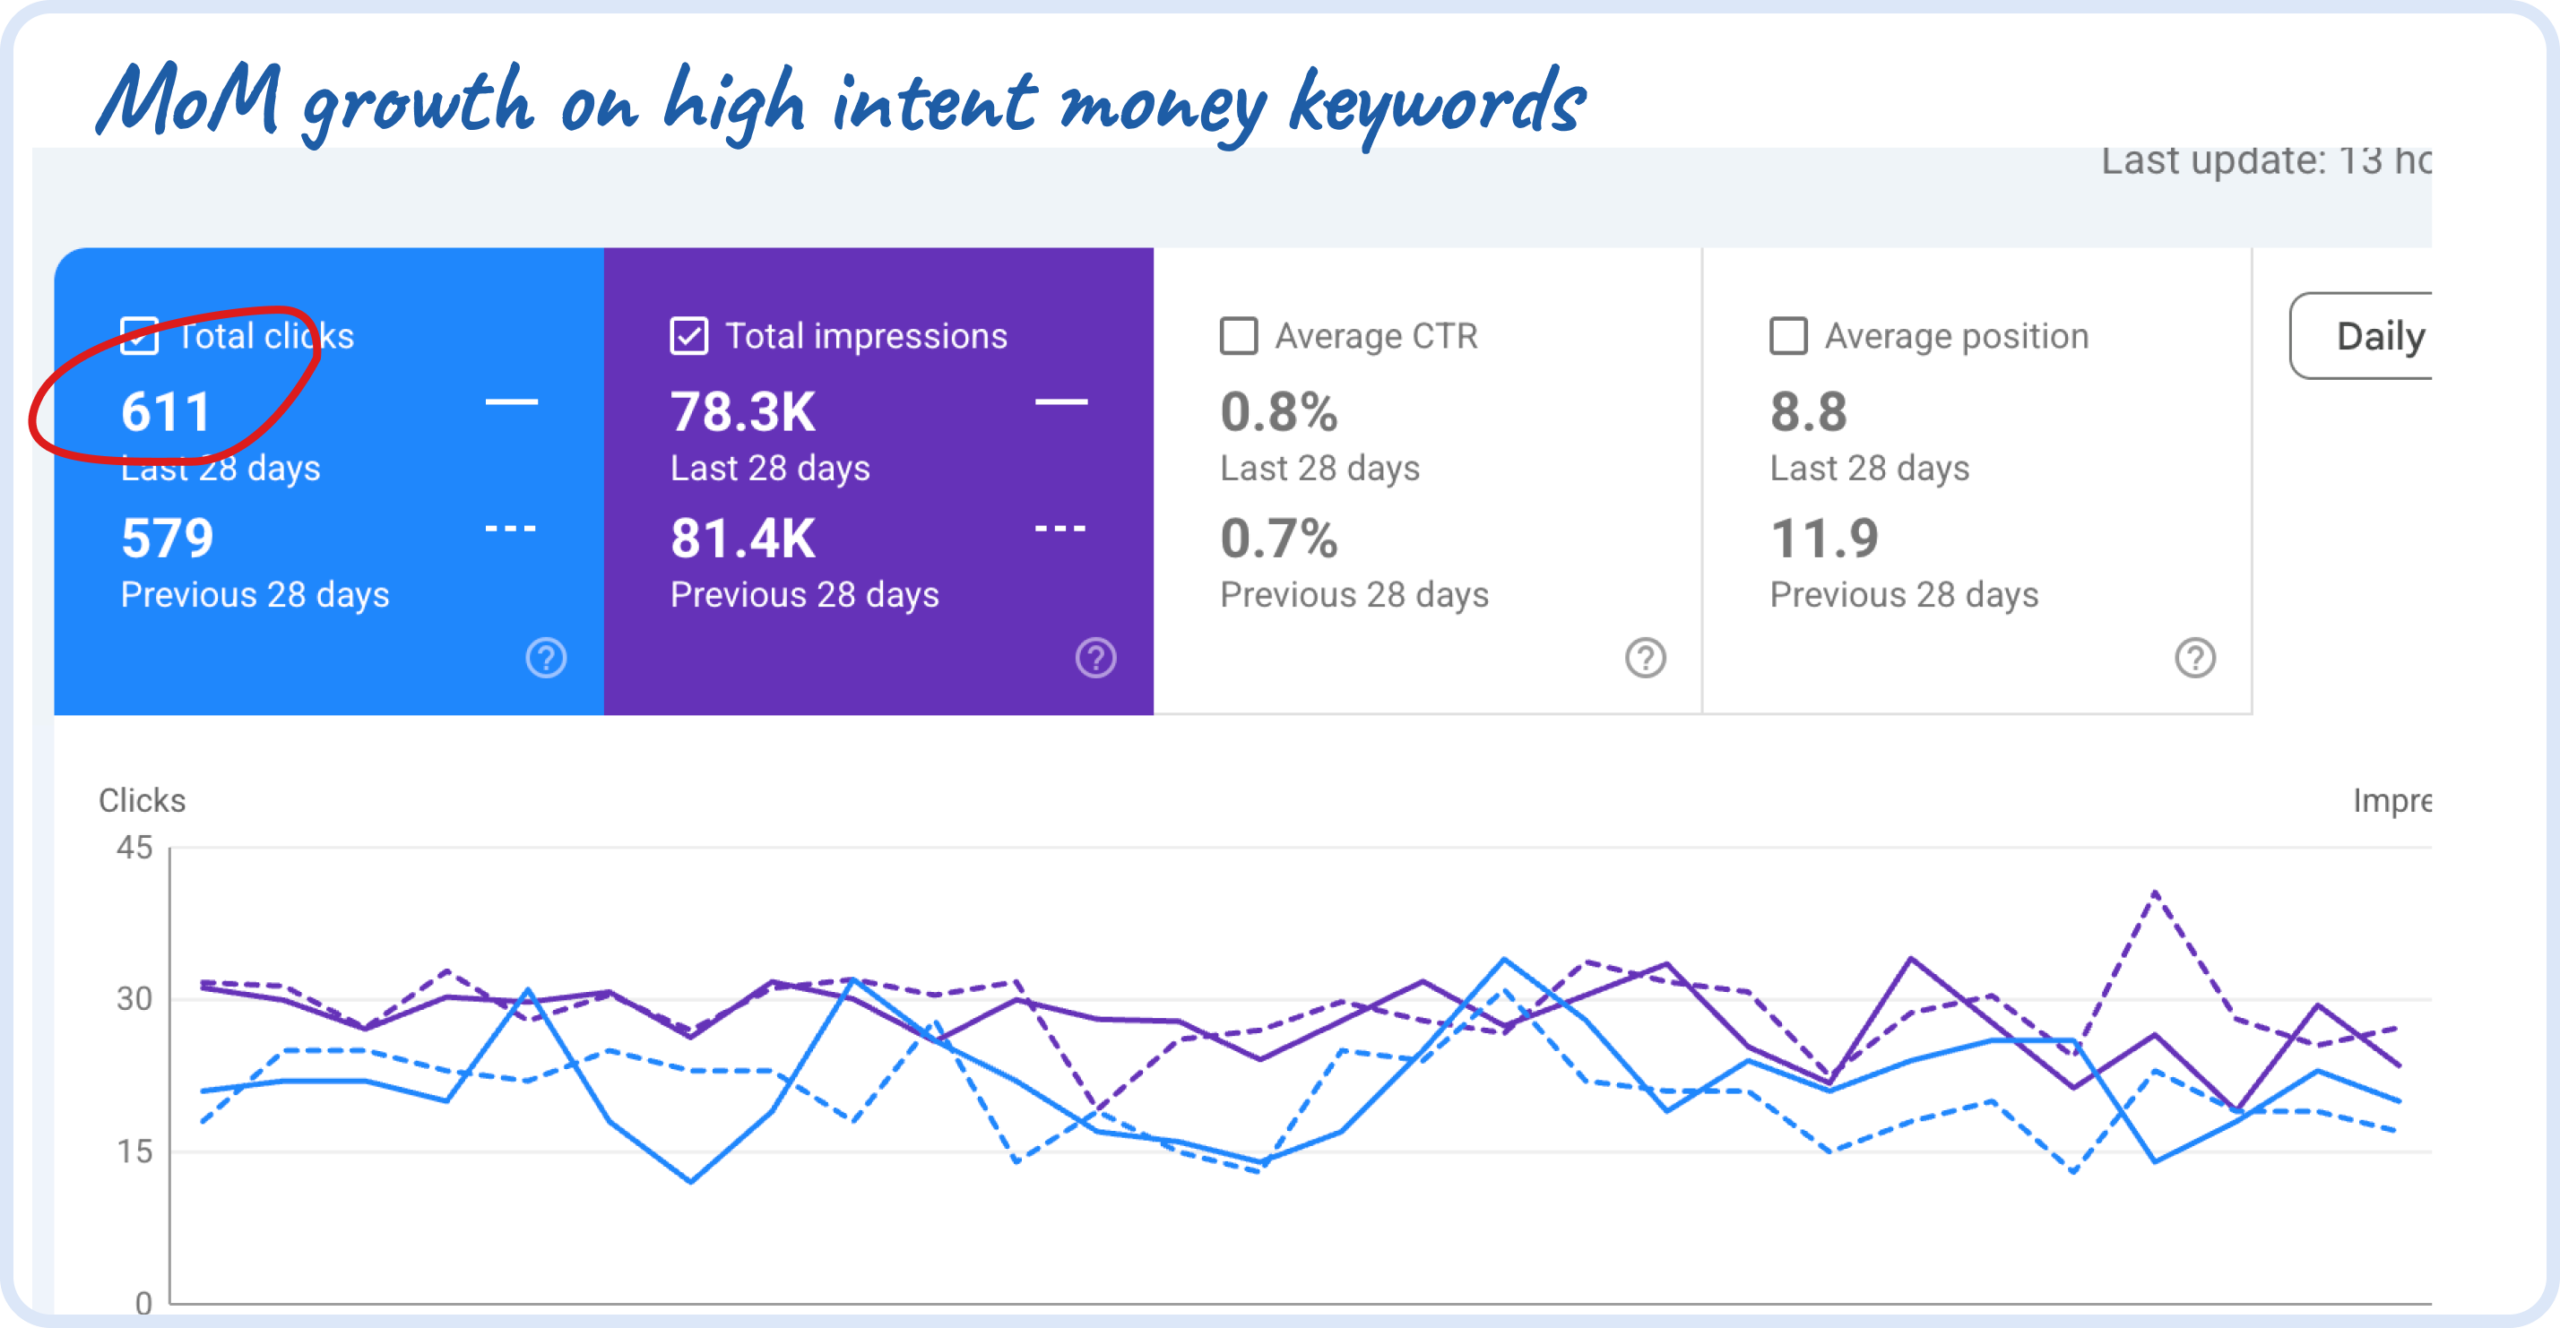
Task: Open help icon on Total clicks card
Action: (x=546, y=658)
